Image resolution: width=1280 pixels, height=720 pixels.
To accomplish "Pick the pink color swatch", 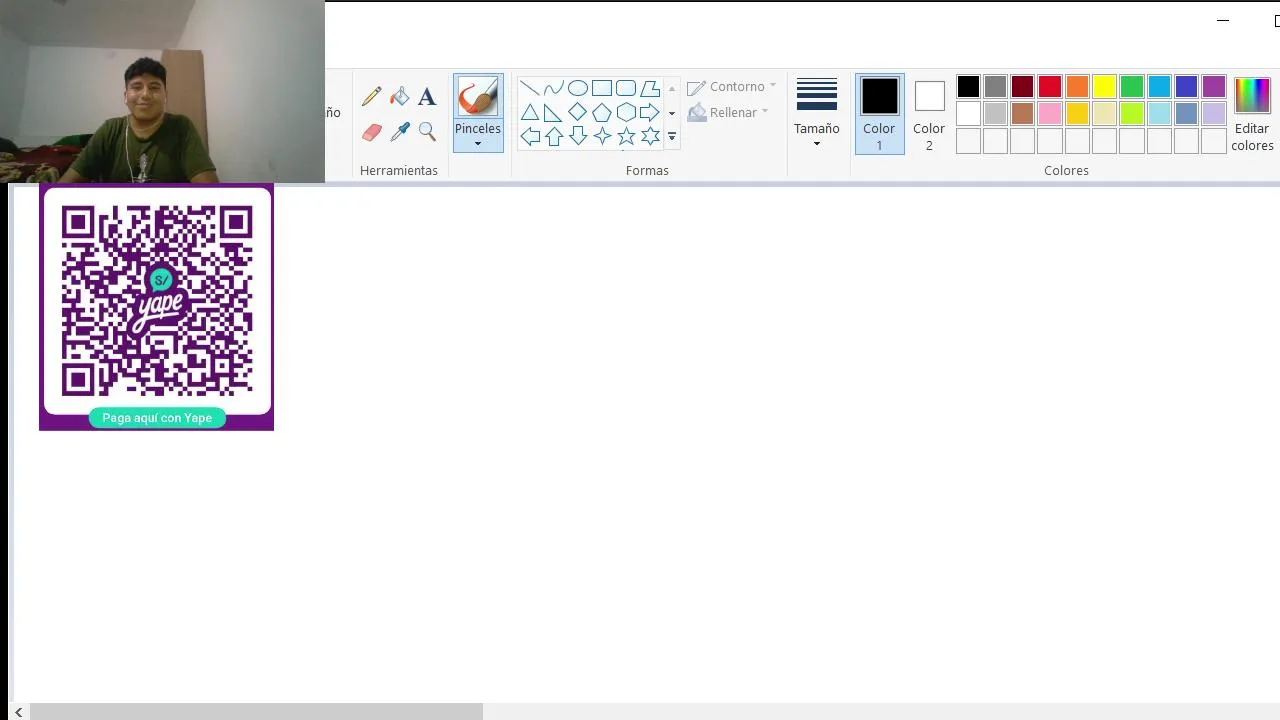I will (x=1050, y=114).
